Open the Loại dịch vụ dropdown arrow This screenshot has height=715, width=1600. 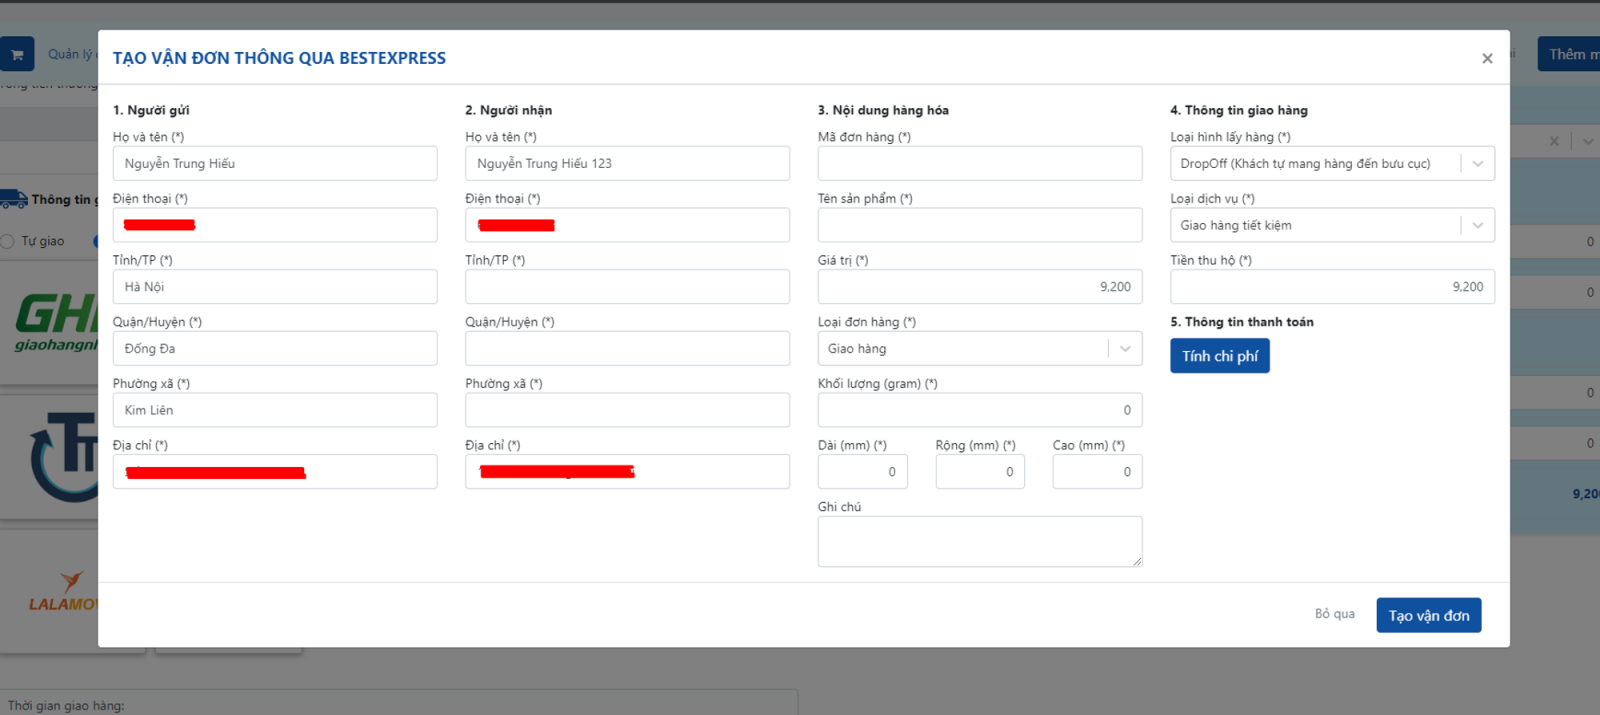[1477, 226]
